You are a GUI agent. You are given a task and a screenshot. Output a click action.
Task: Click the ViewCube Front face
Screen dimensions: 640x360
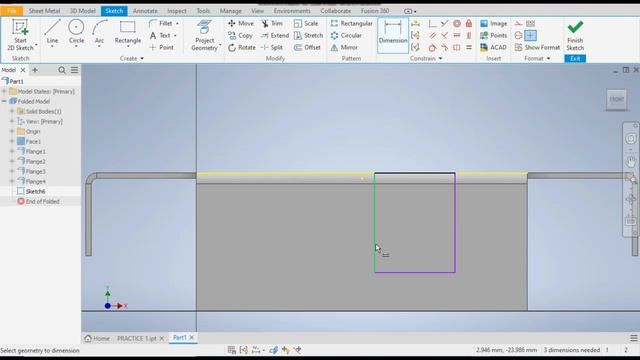[616, 99]
